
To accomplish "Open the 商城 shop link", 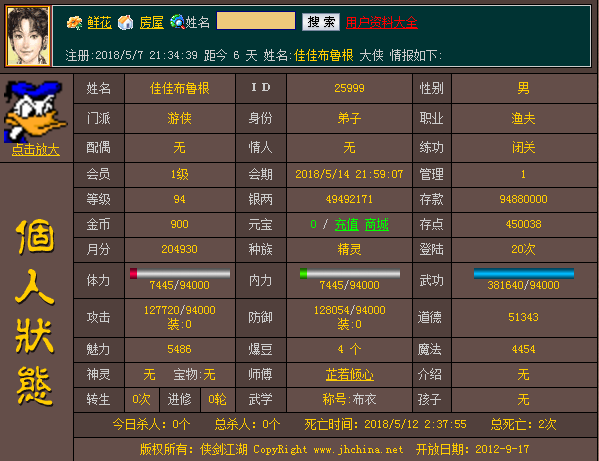I will click(x=377, y=225).
